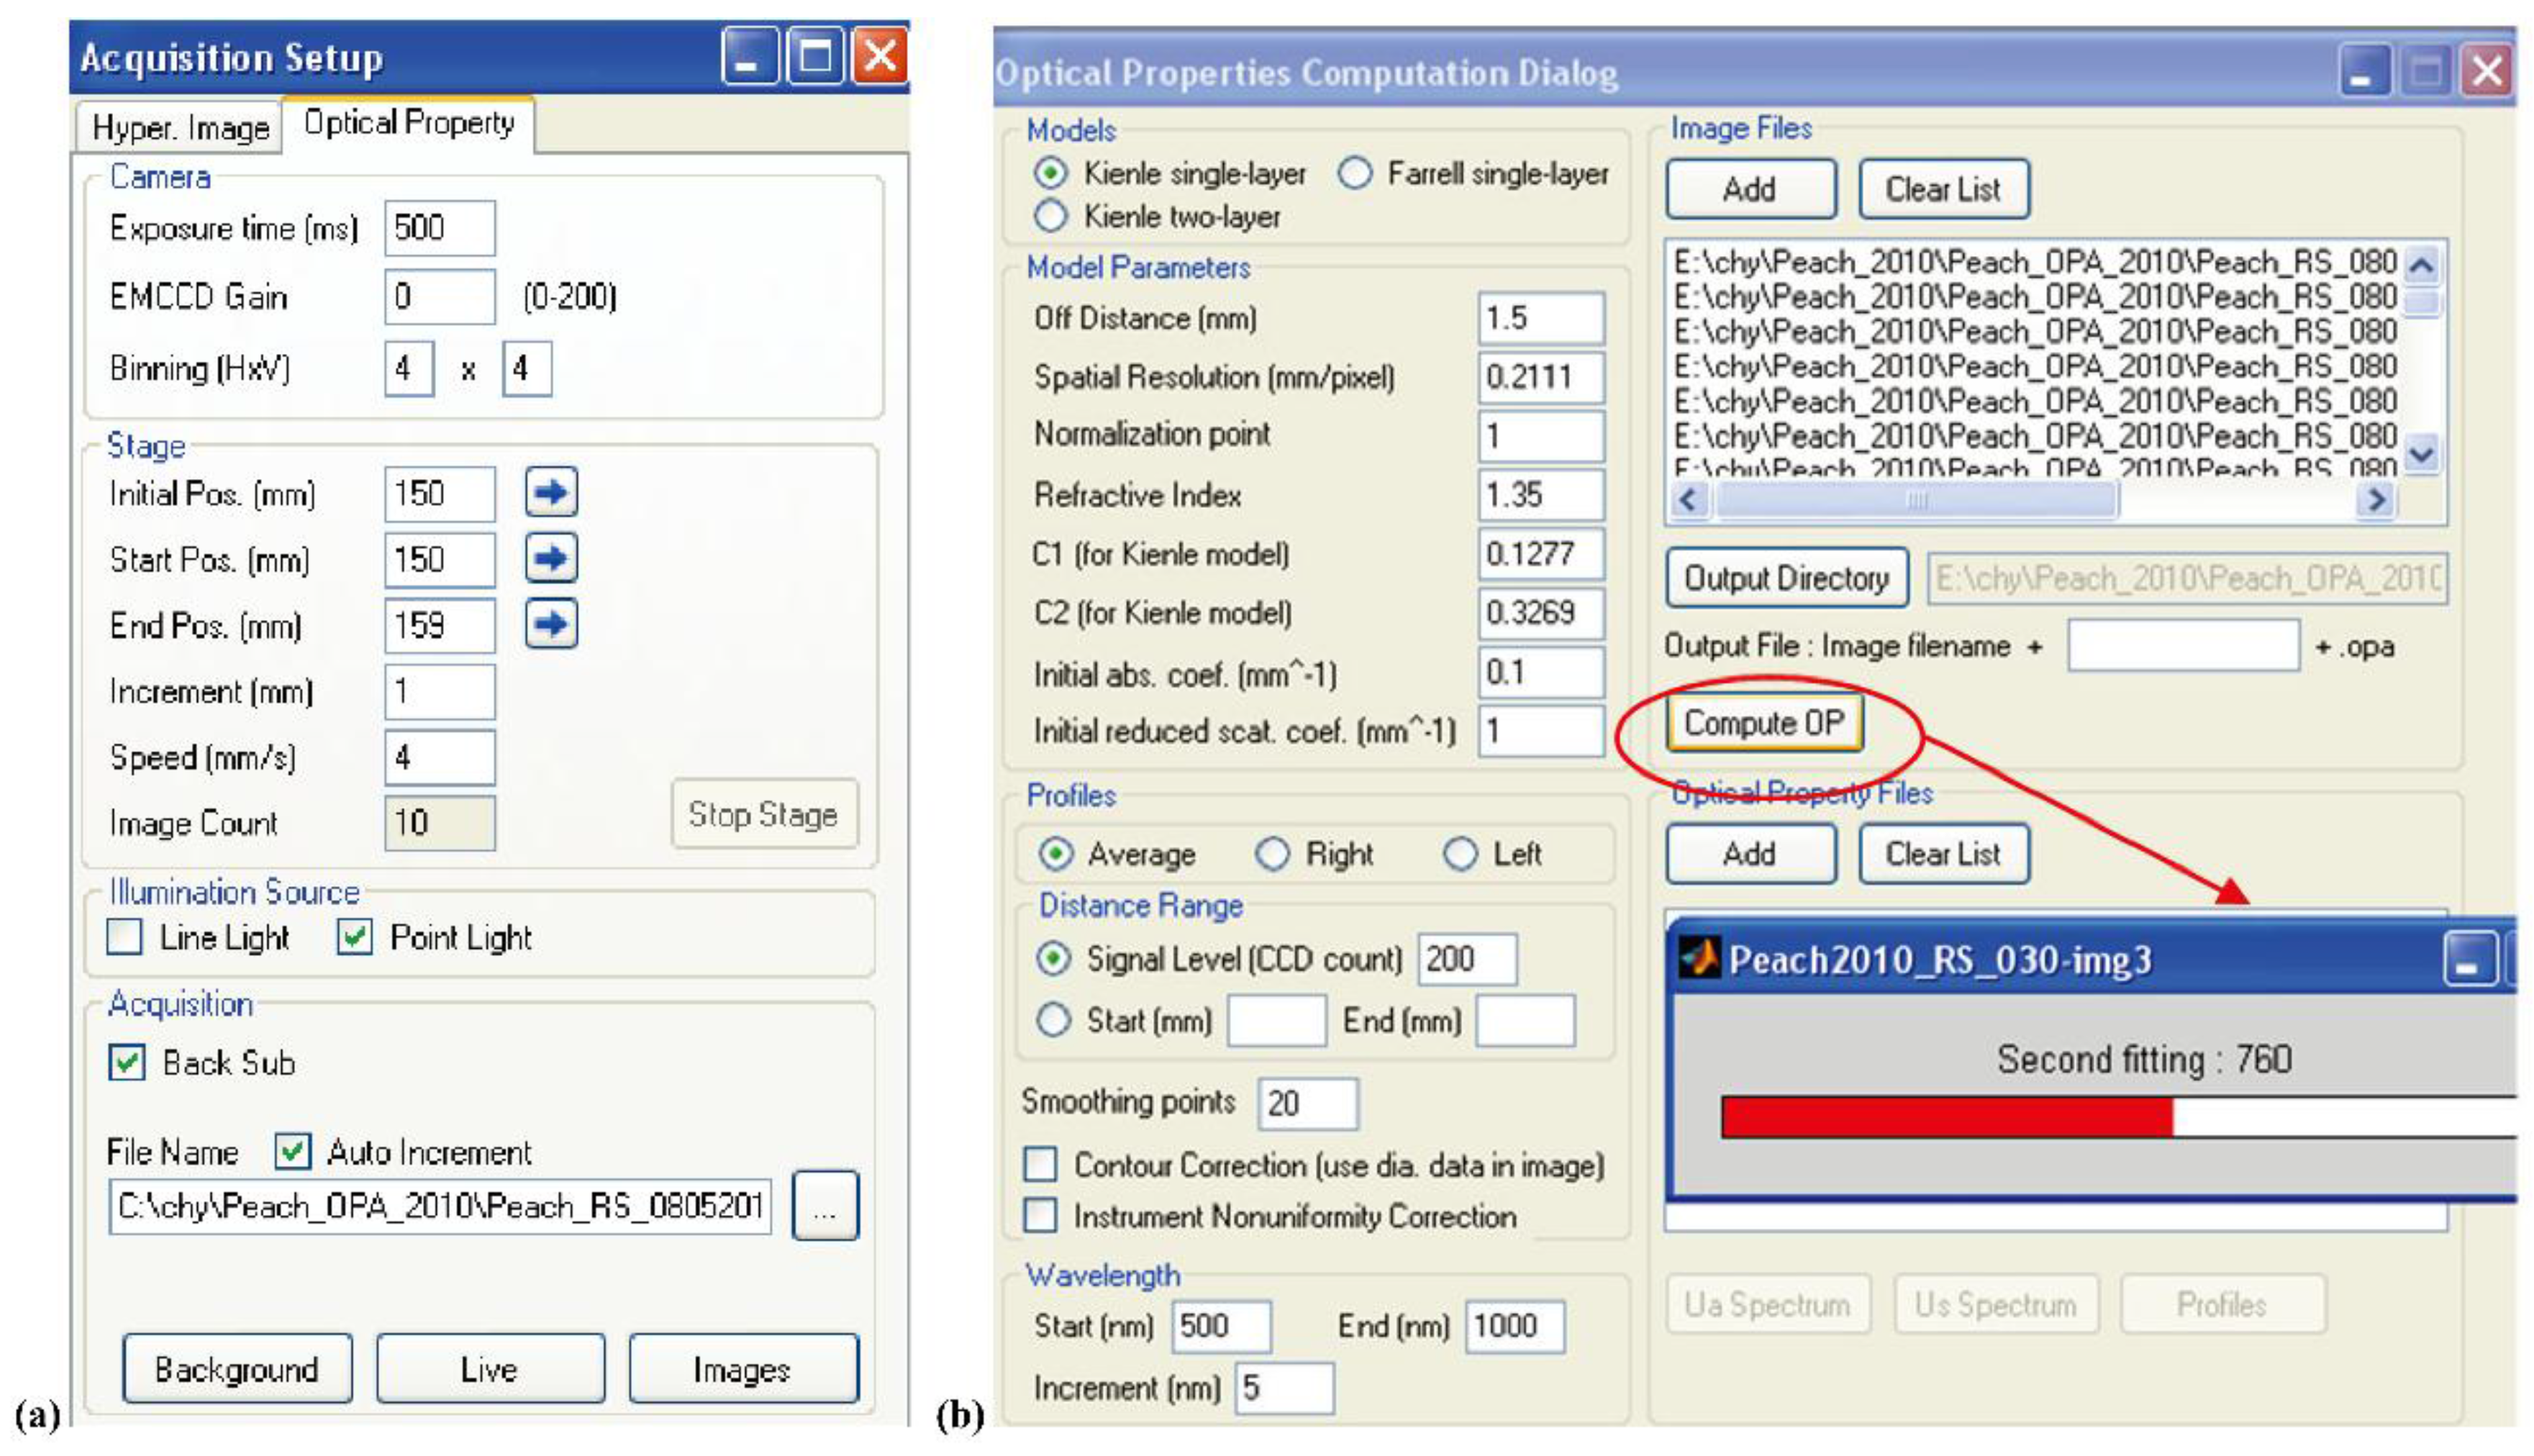Viewport: 2534px width, 1456px height.
Task: Click the End Pos. go-to arrow icon
Action: (x=551, y=624)
